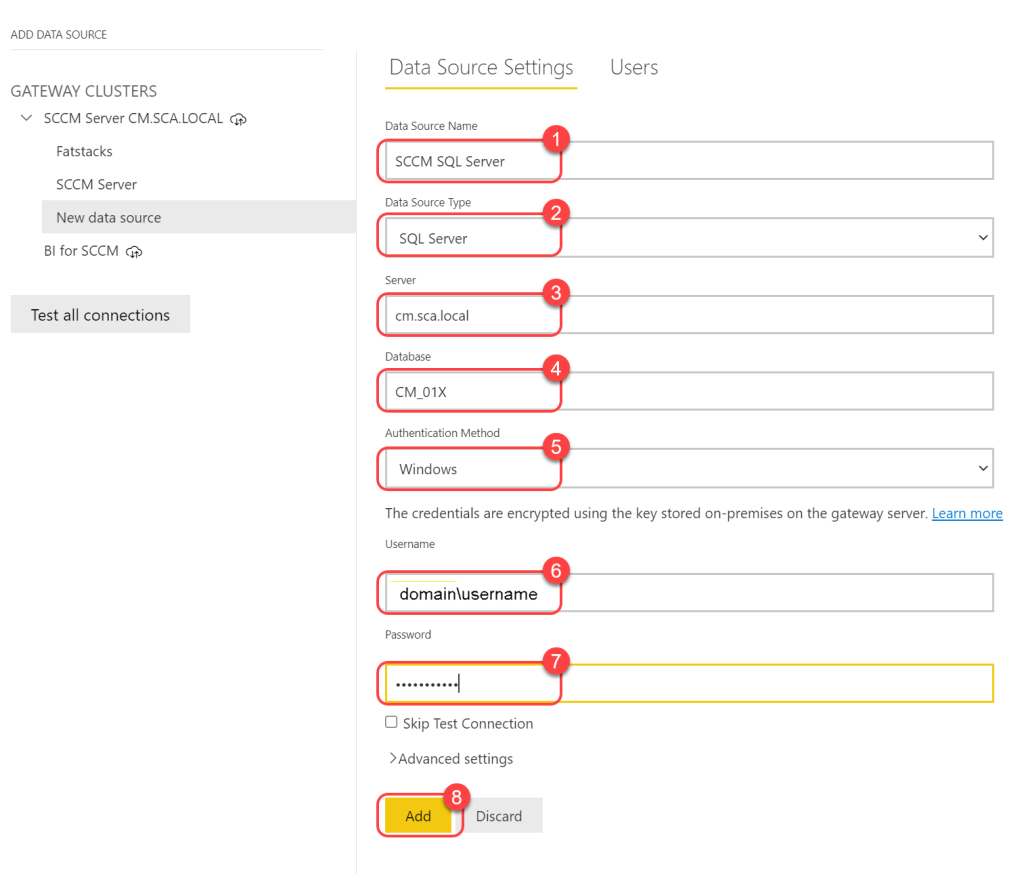Select SCCM Server data source in tree

pyautogui.click(x=96, y=185)
